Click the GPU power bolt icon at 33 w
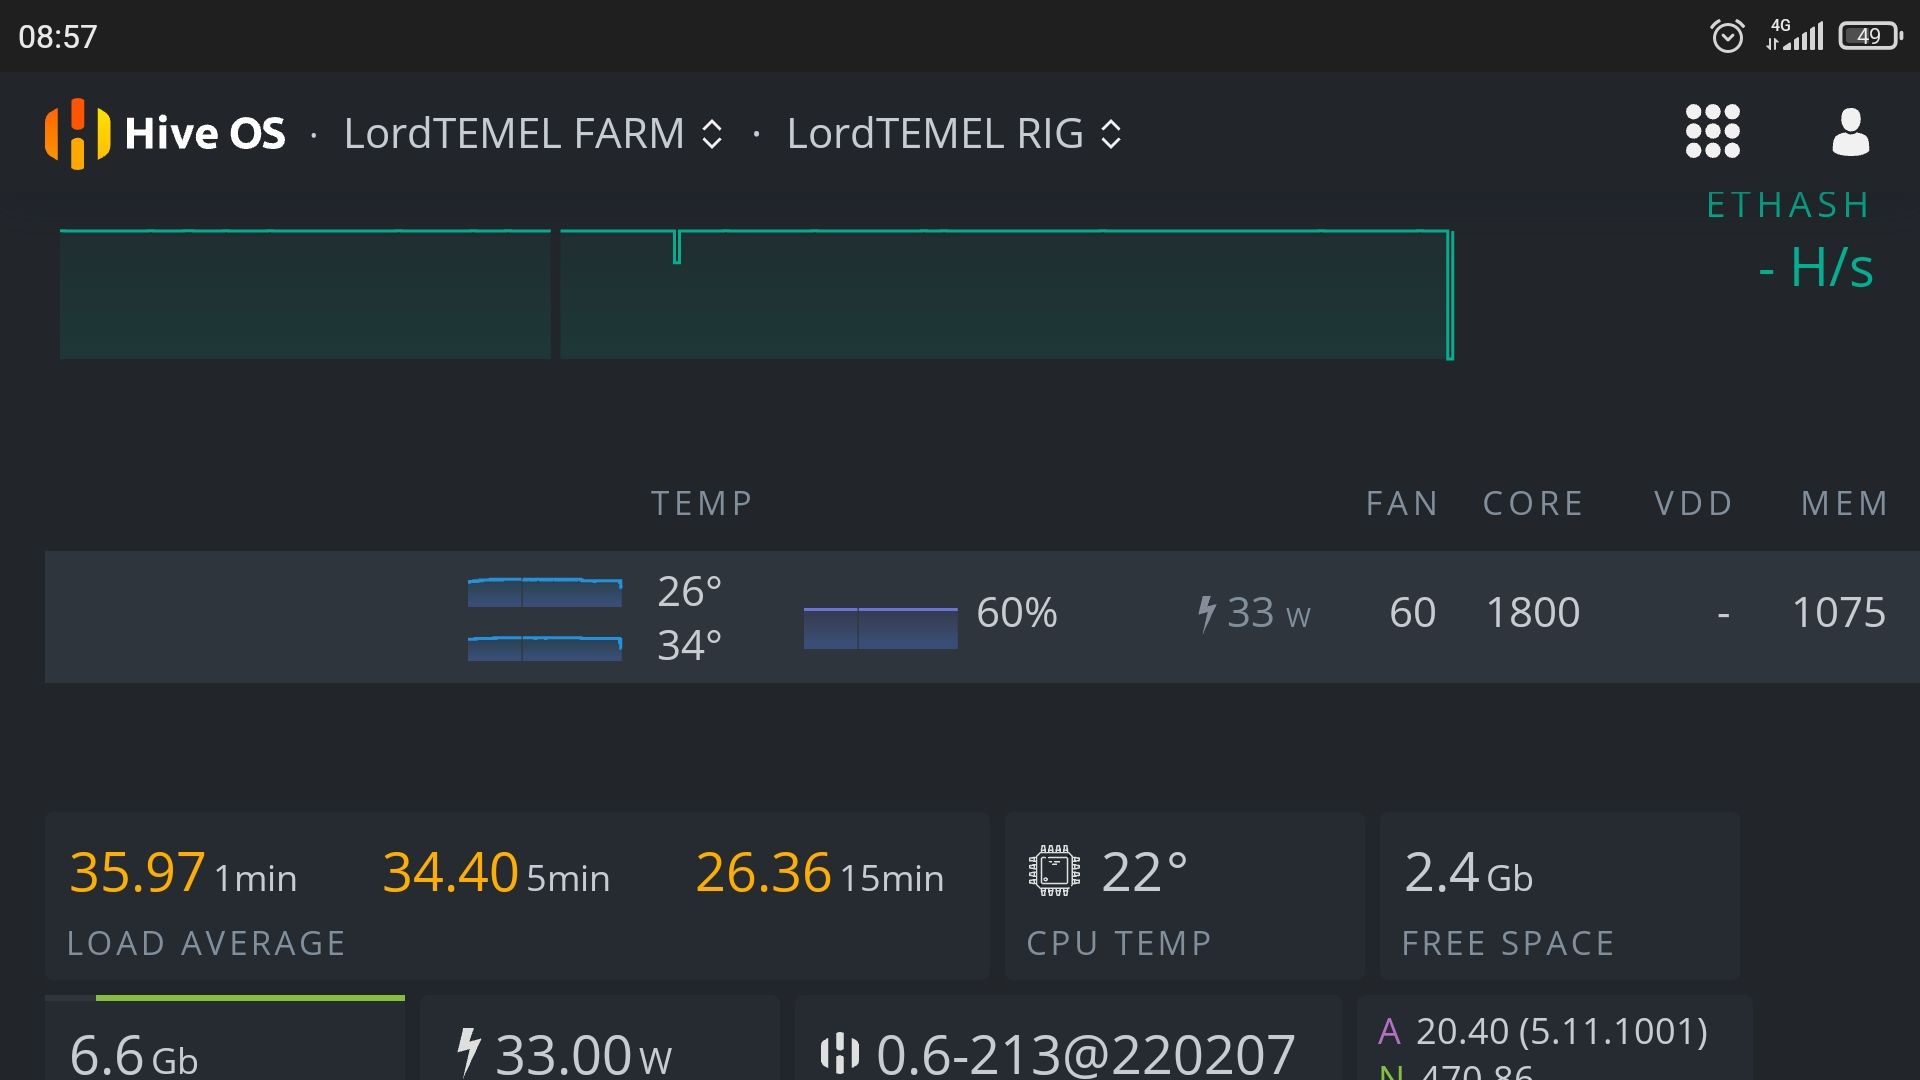The width and height of the screenshot is (1920, 1080). (x=1206, y=612)
